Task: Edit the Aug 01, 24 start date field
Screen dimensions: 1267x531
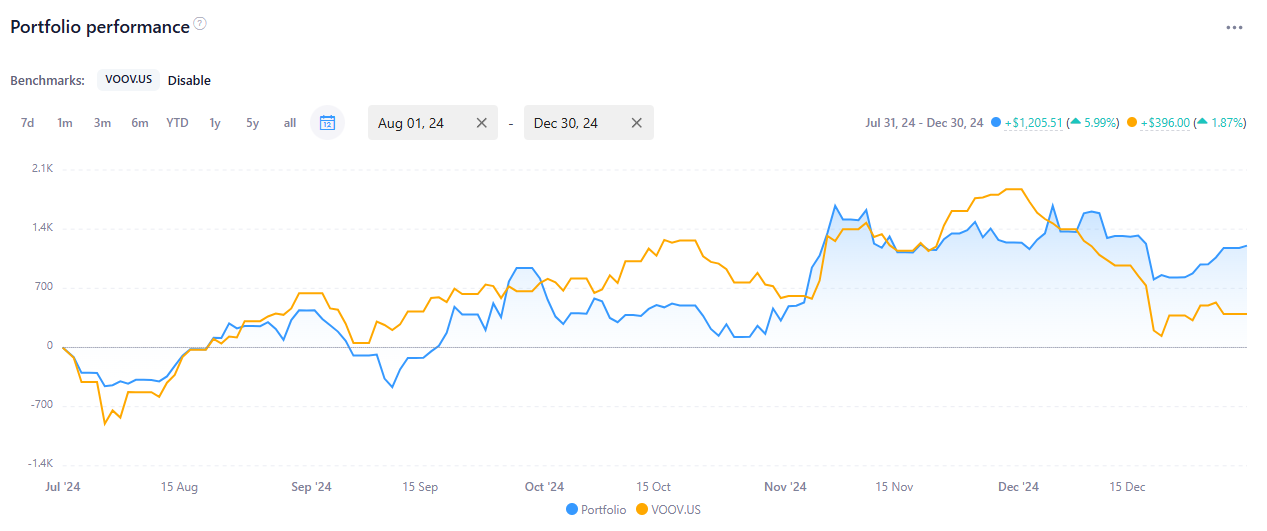Action: [x=433, y=123]
